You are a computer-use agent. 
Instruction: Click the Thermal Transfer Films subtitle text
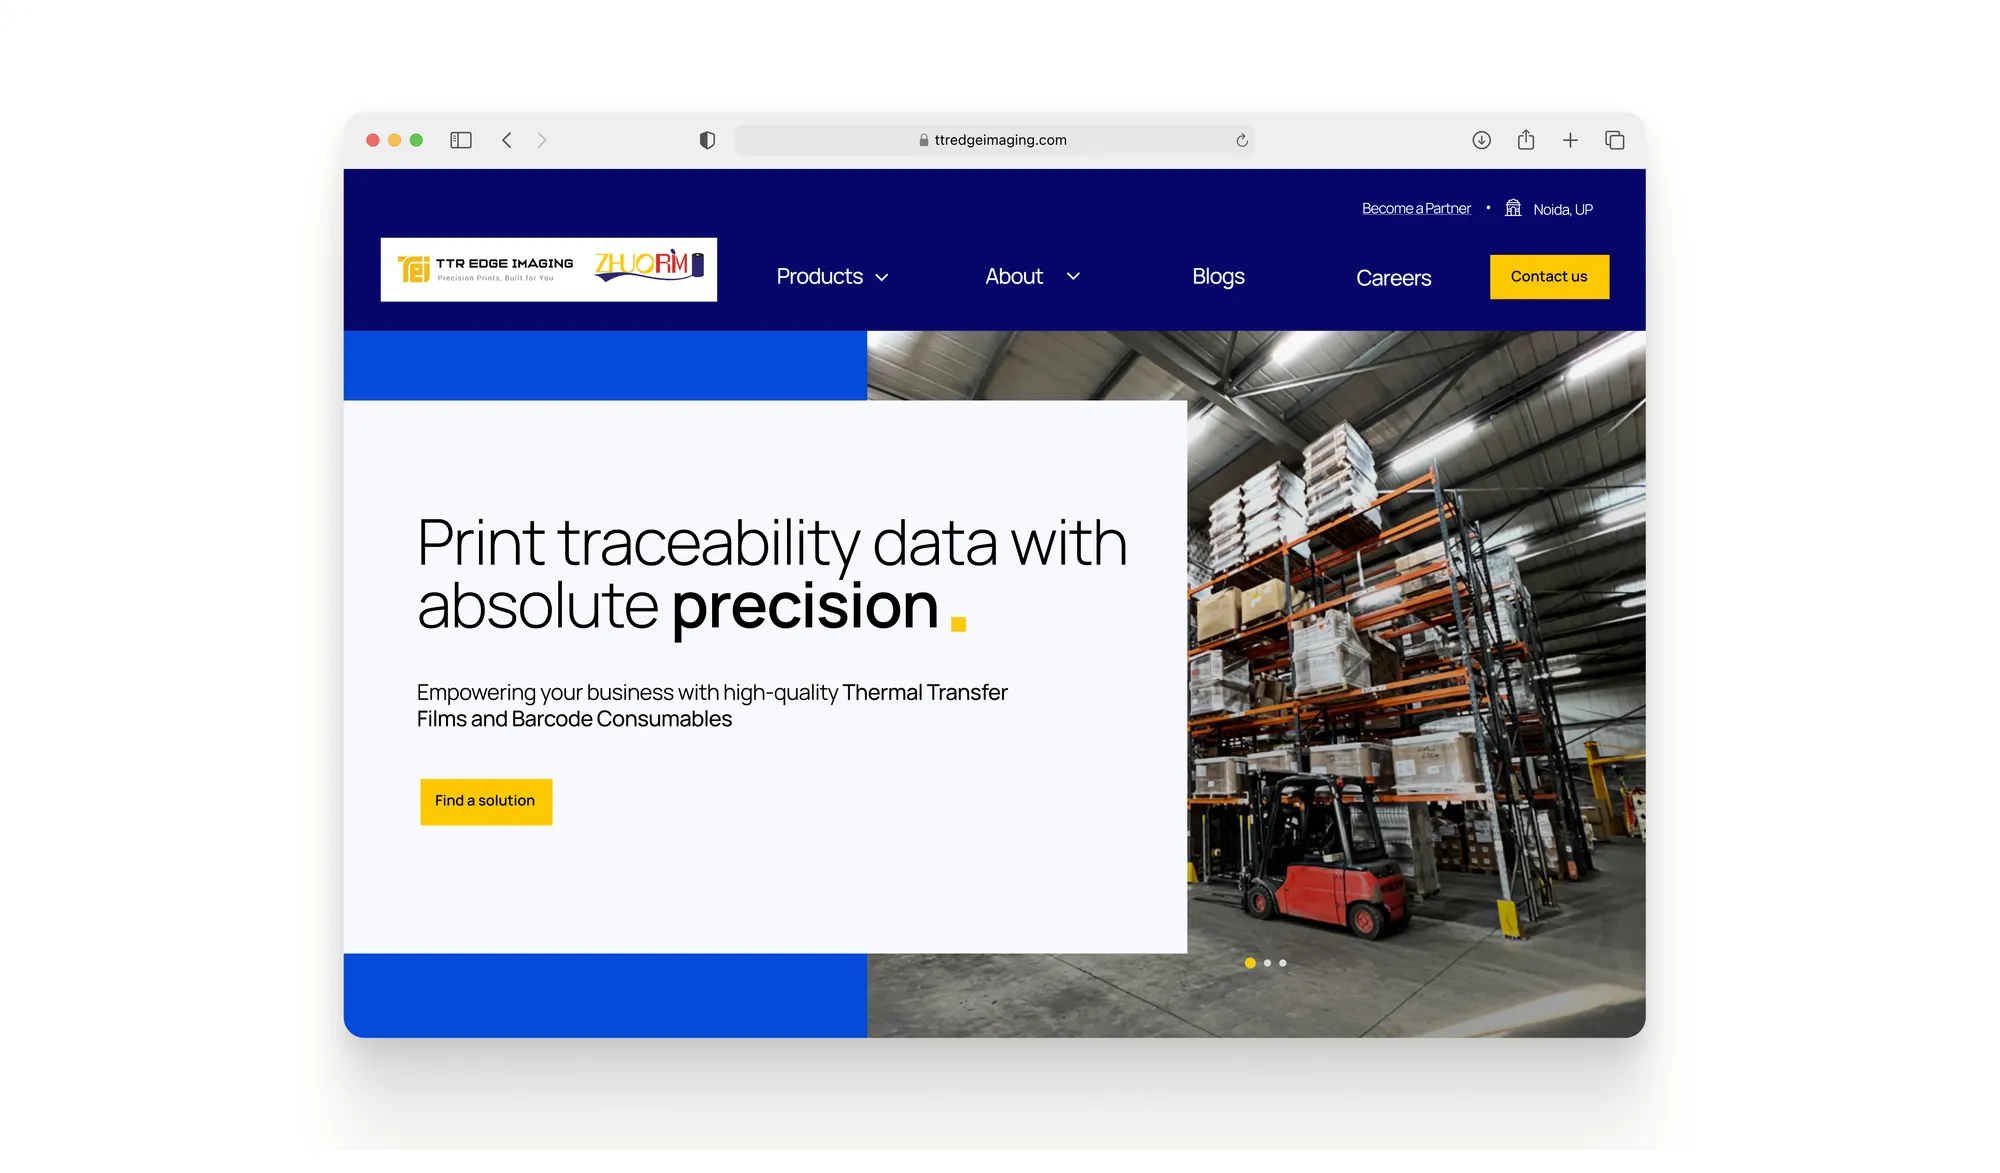click(712, 706)
